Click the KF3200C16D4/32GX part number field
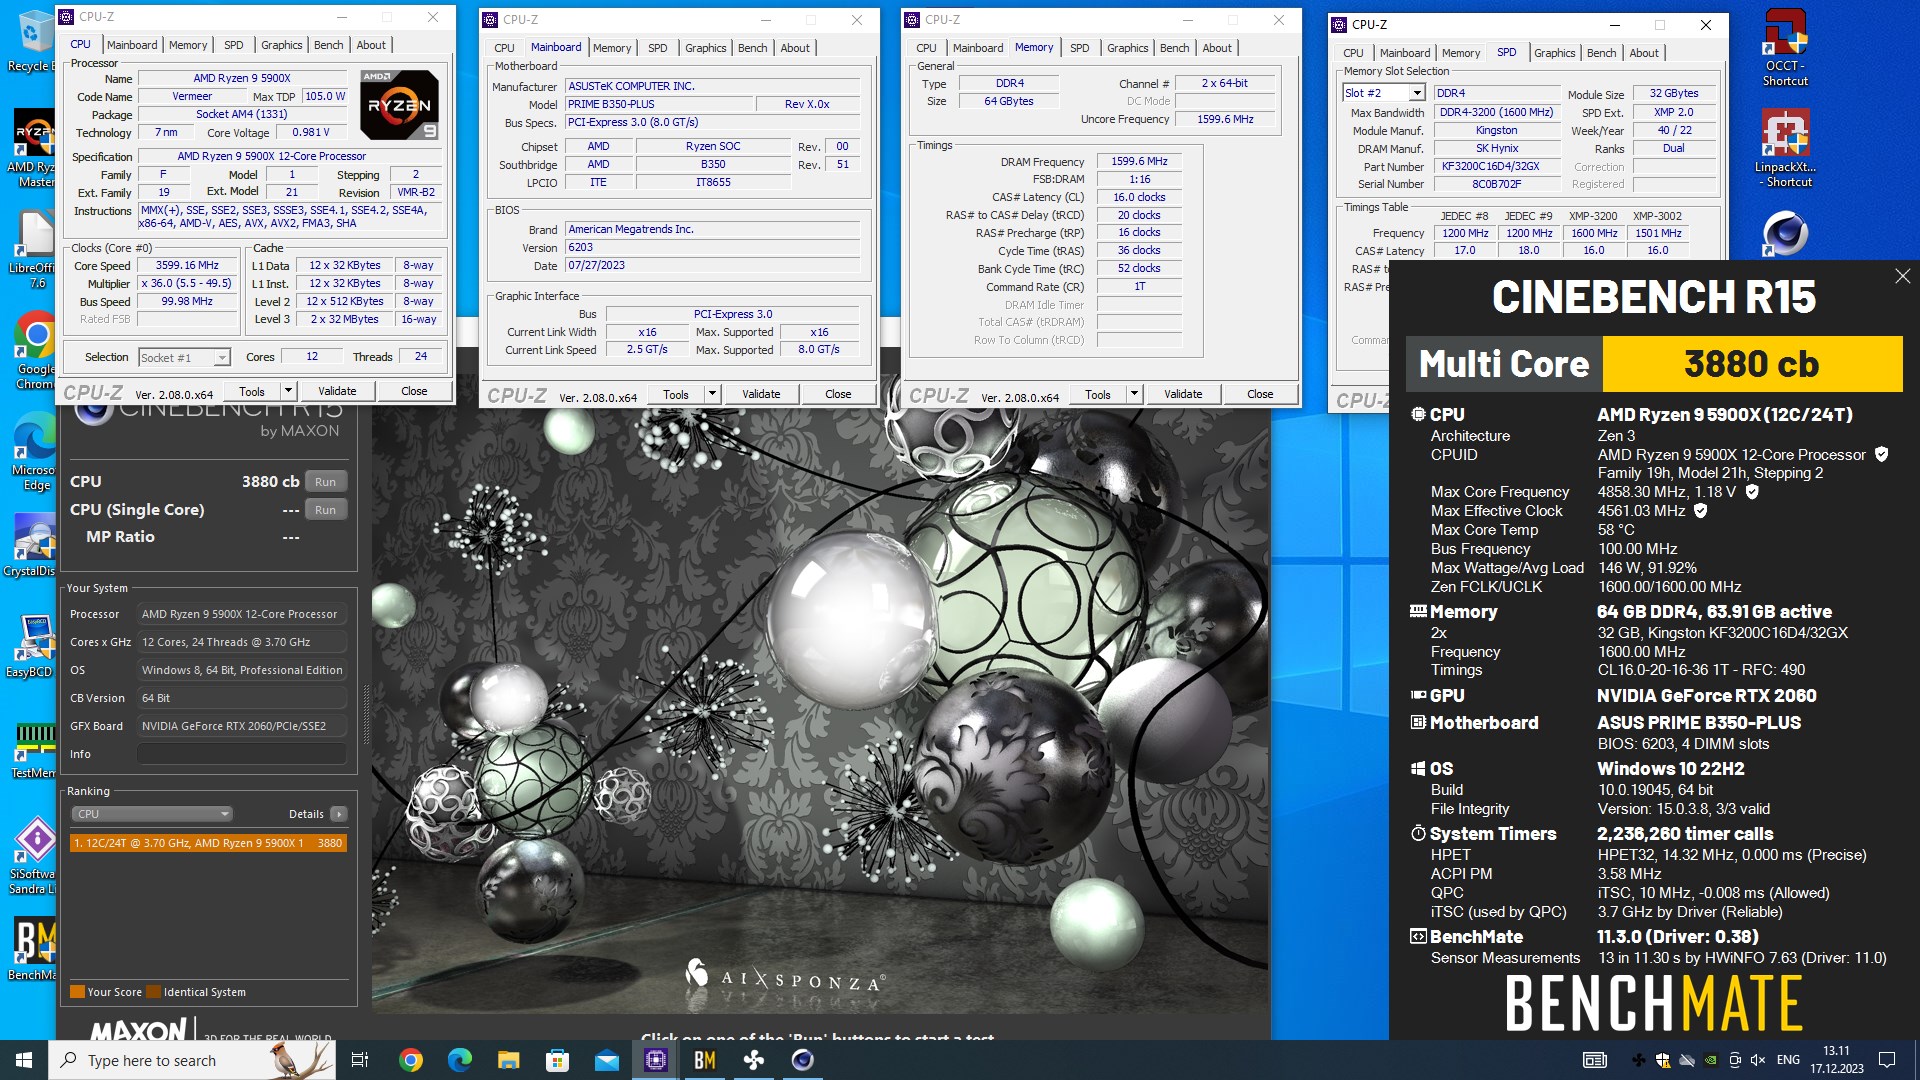This screenshot has height=1080, width=1920. 1496,166
